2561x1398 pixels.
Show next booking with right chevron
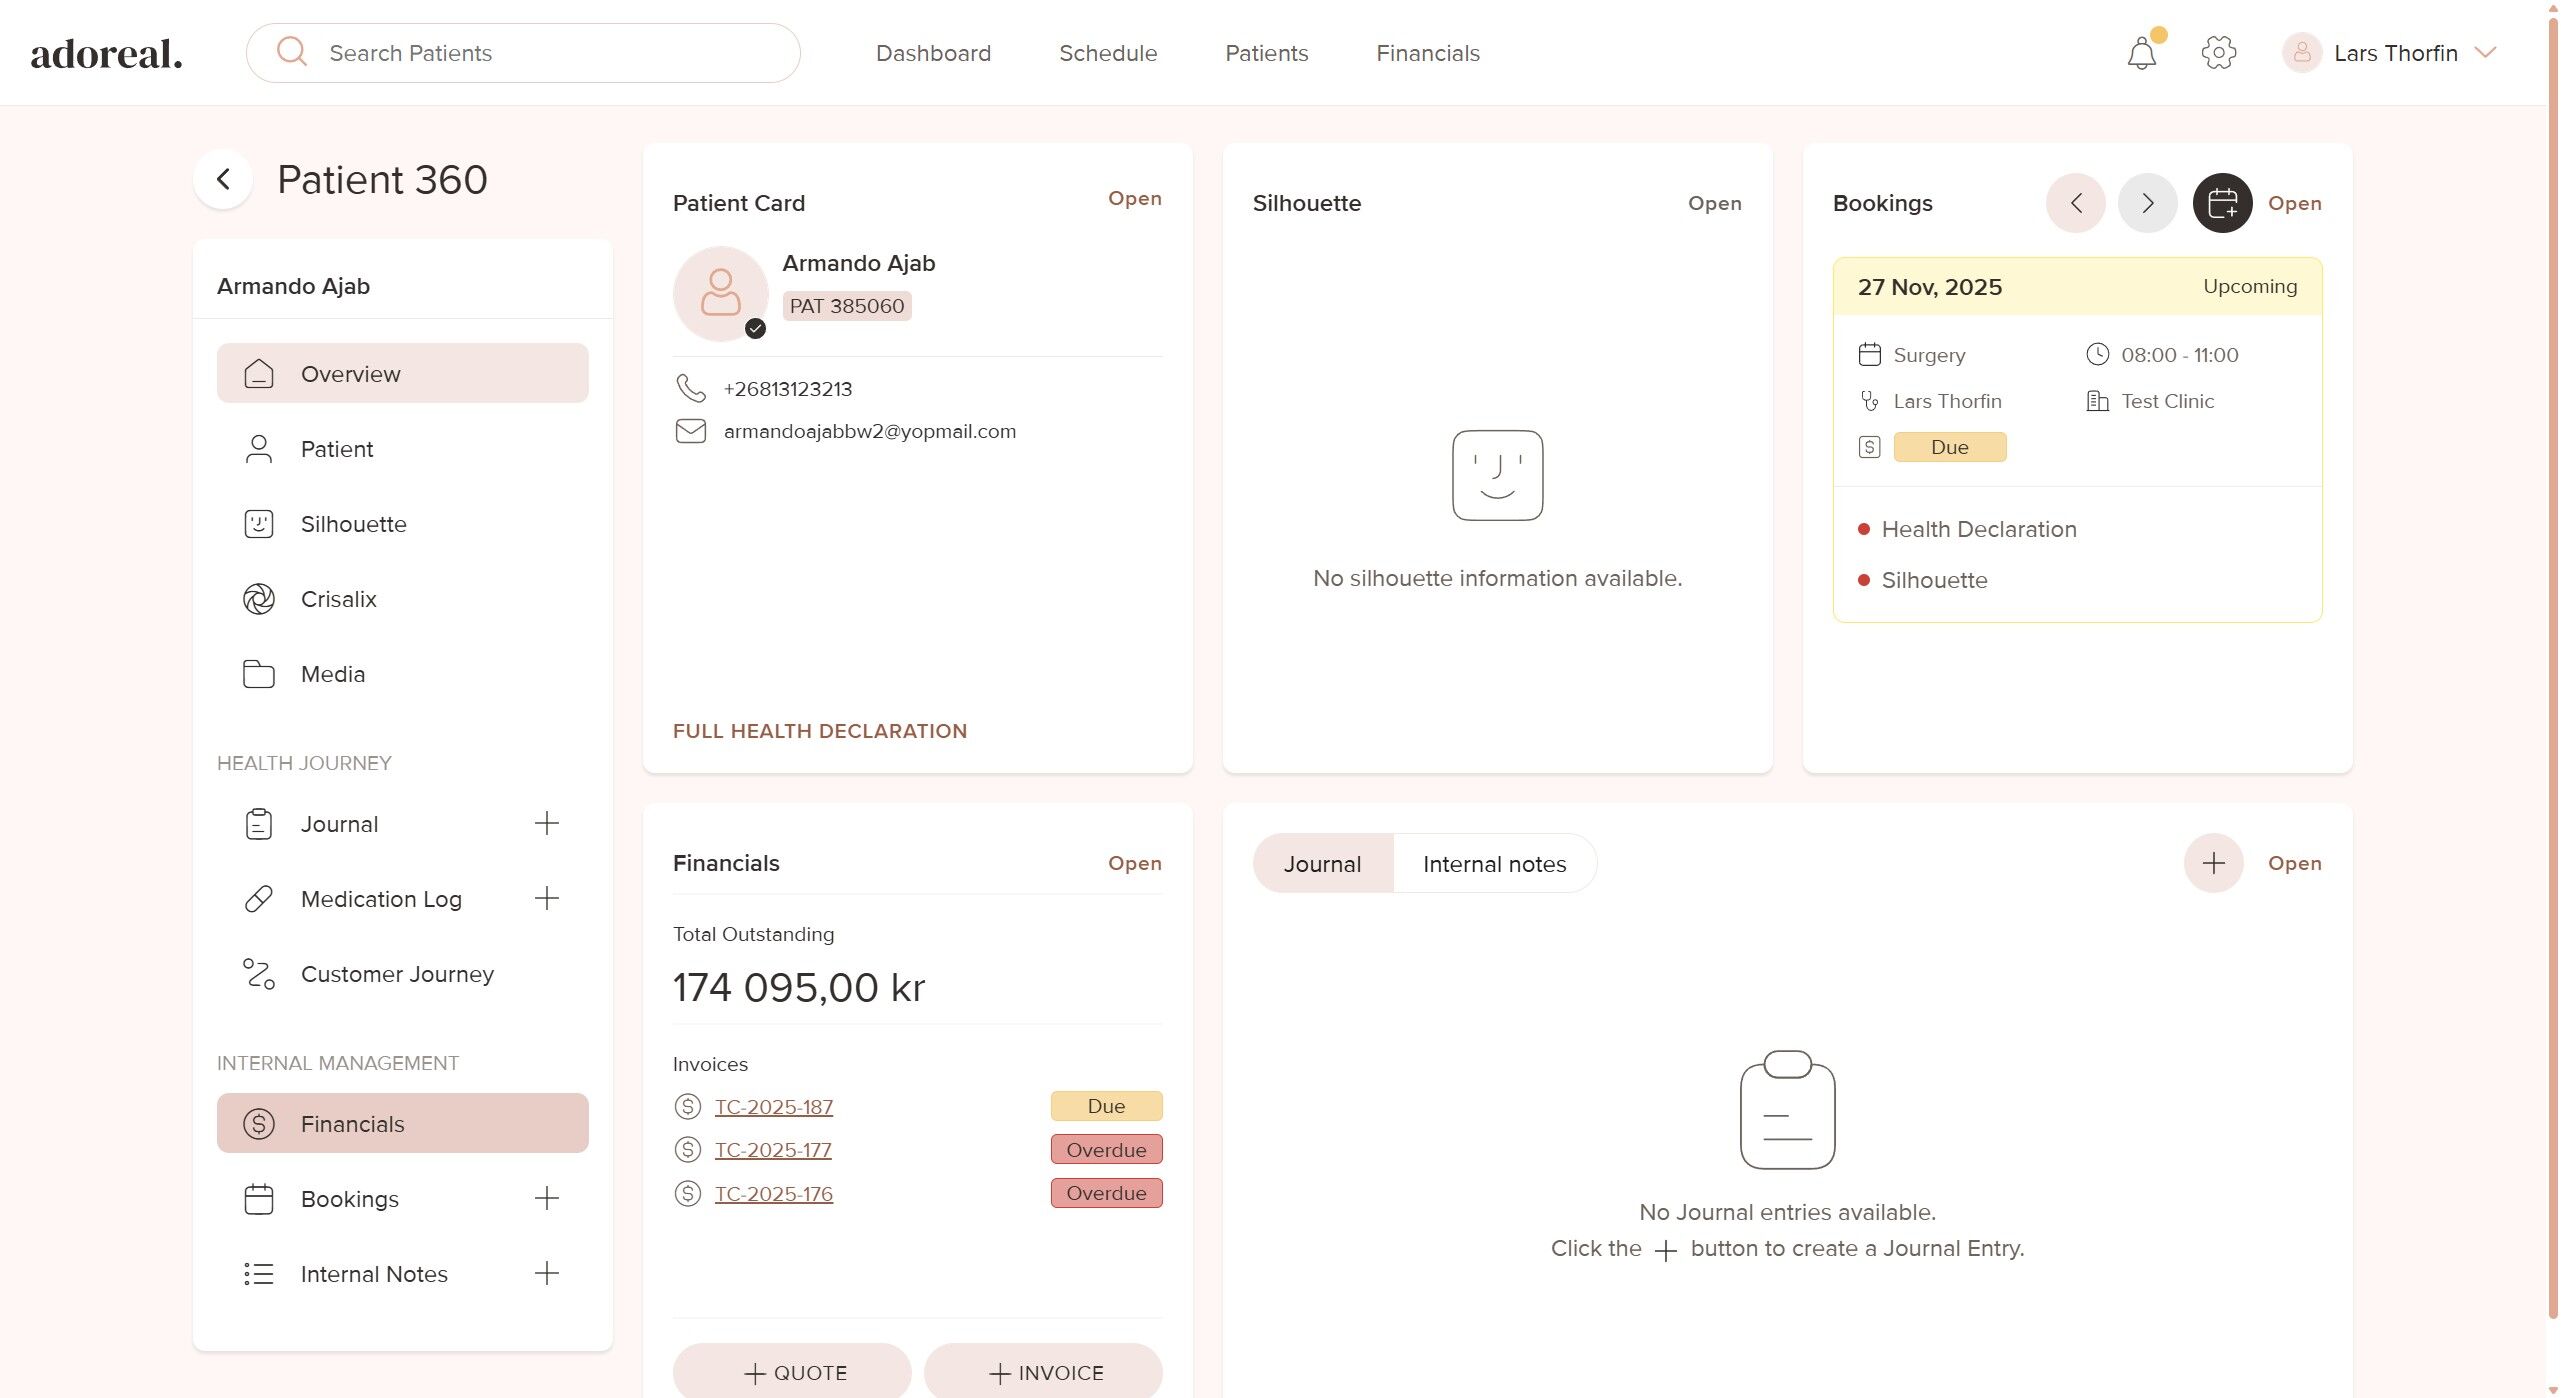pos(2147,203)
